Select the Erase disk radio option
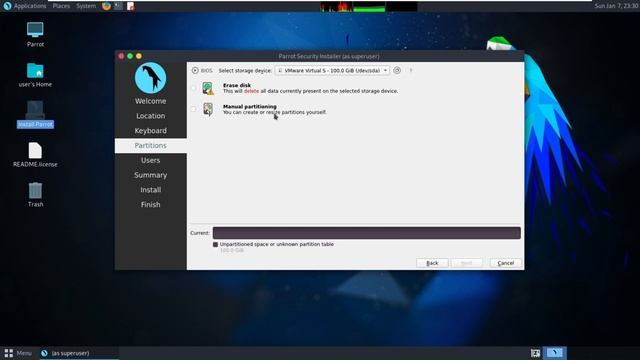The width and height of the screenshot is (640, 360). (194, 88)
